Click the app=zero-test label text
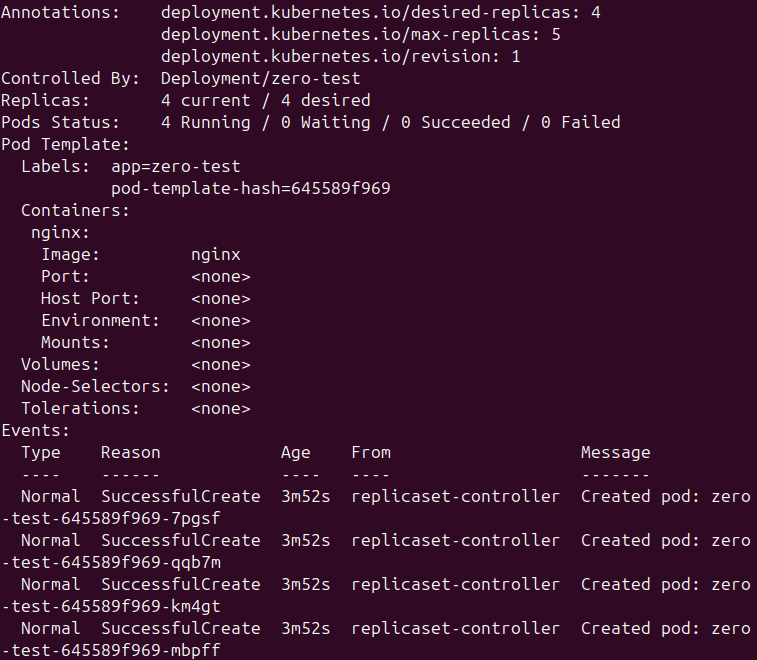 pyautogui.click(x=176, y=167)
